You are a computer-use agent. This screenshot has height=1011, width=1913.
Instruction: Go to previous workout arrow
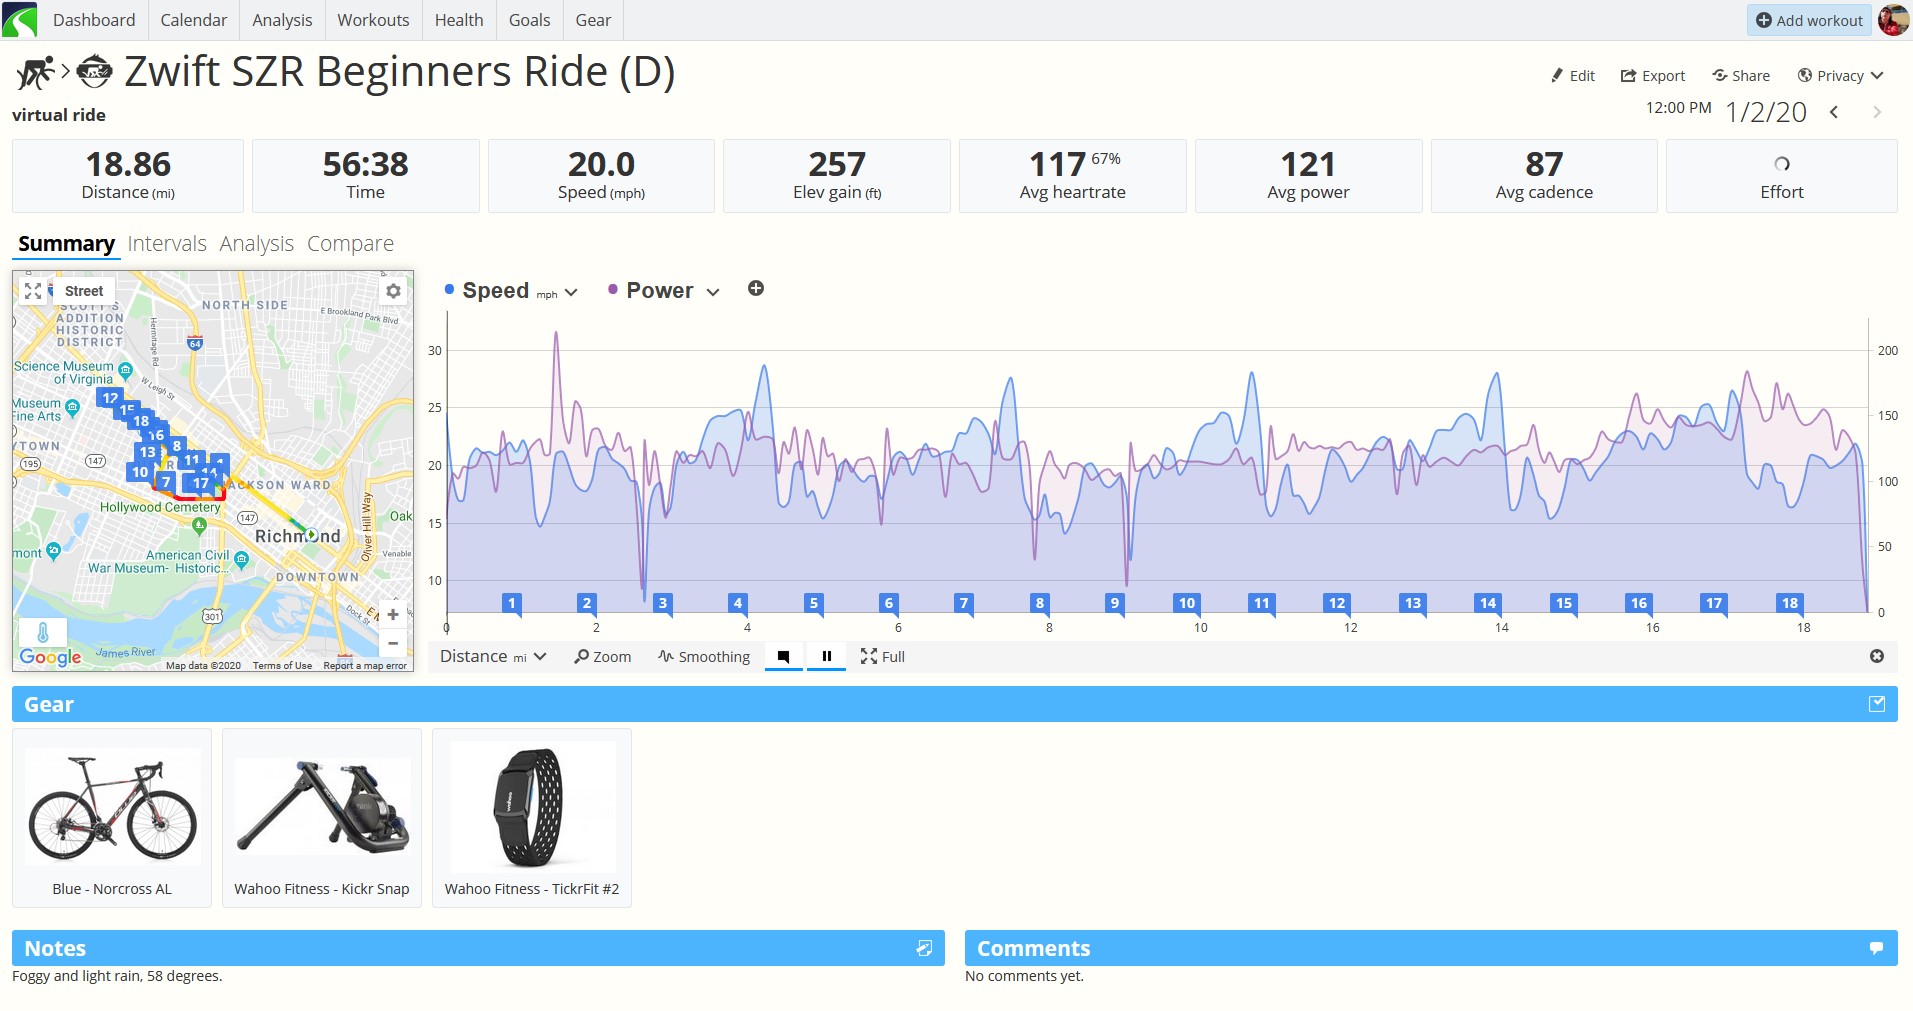(1834, 112)
